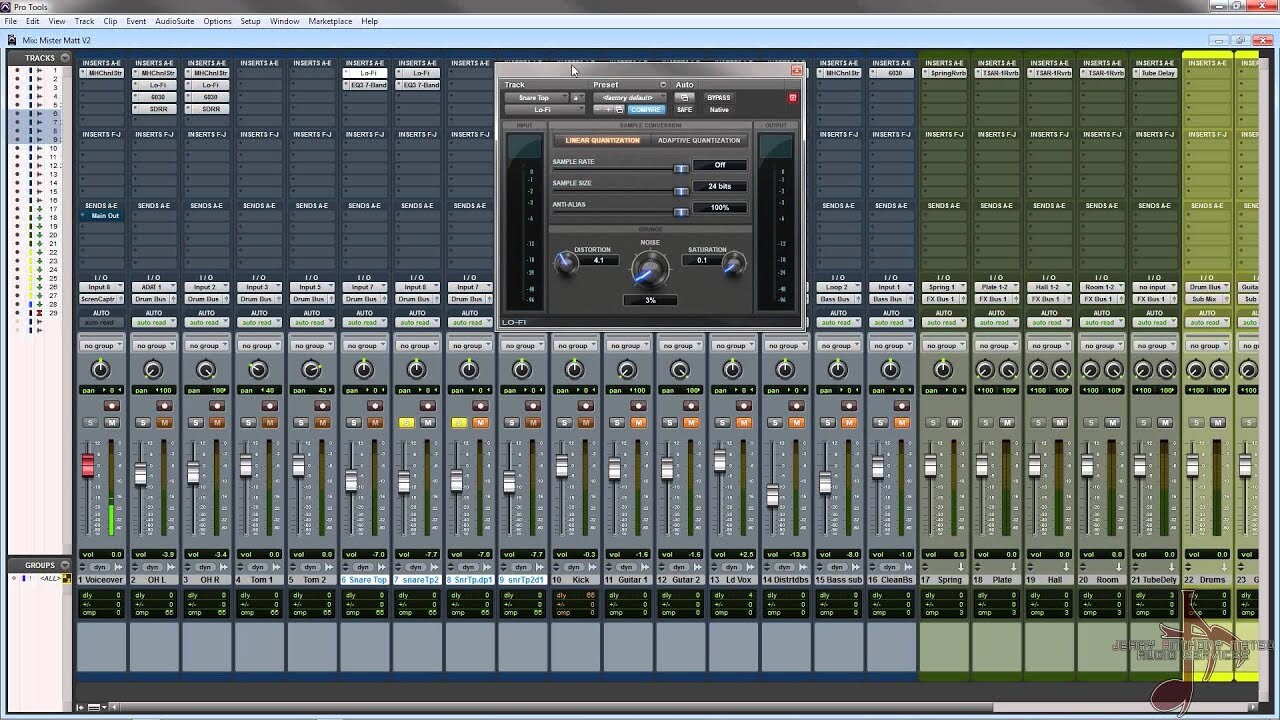Click the Sample Rate slider handle

pos(681,169)
